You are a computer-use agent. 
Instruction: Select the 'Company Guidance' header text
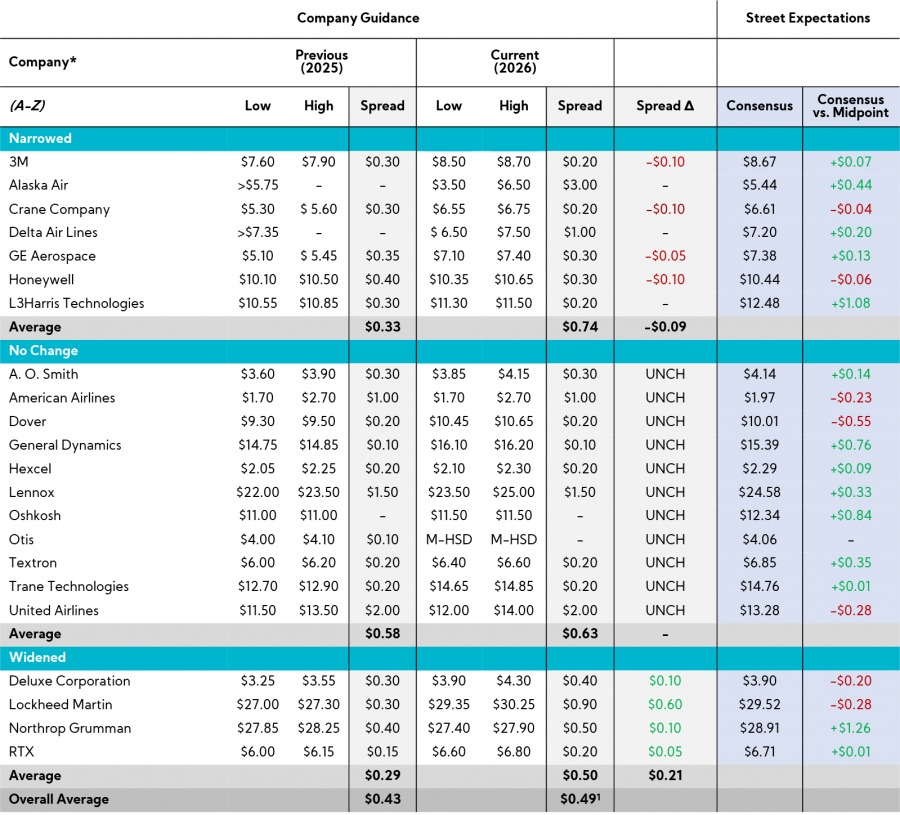[358, 18]
